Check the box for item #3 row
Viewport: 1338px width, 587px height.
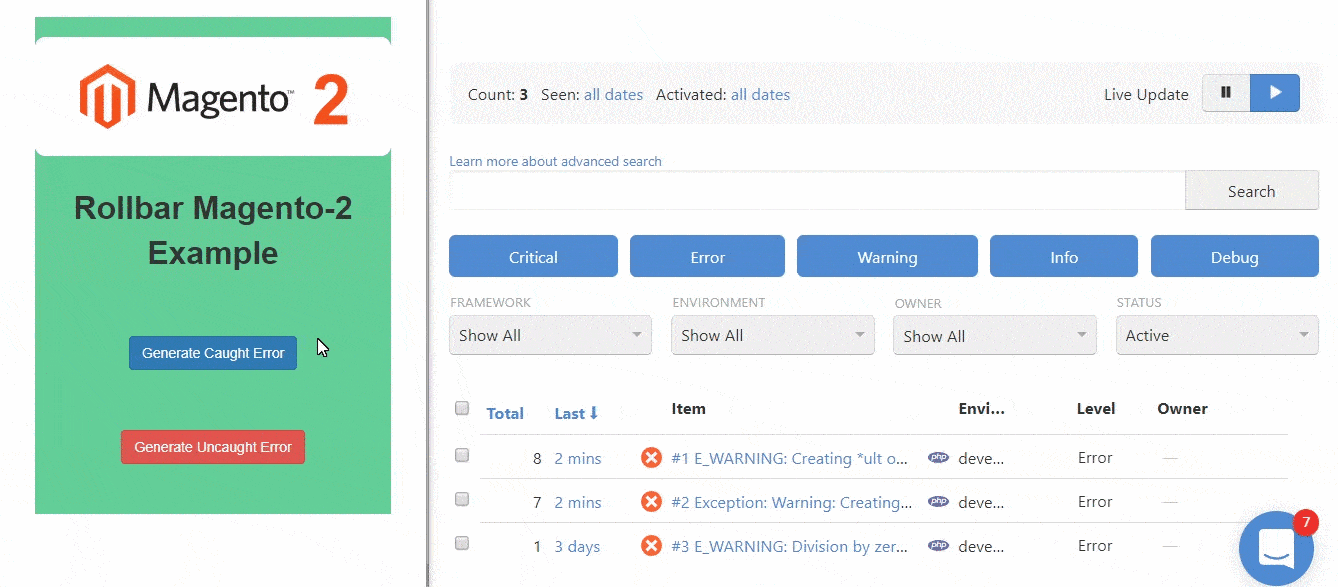[x=462, y=543]
